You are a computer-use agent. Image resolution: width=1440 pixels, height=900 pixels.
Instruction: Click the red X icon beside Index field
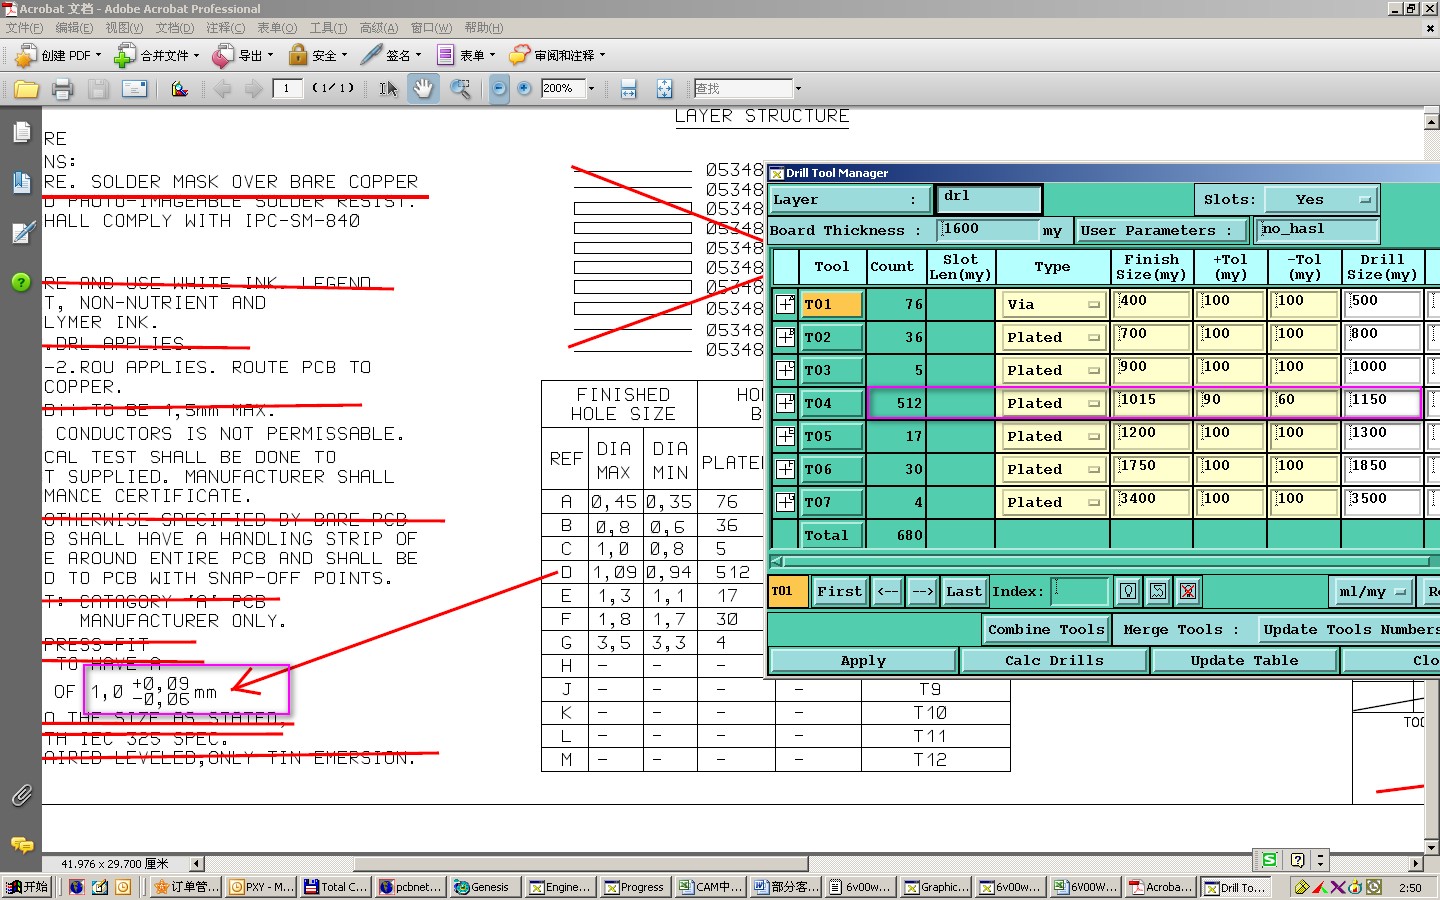pos(1188,591)
